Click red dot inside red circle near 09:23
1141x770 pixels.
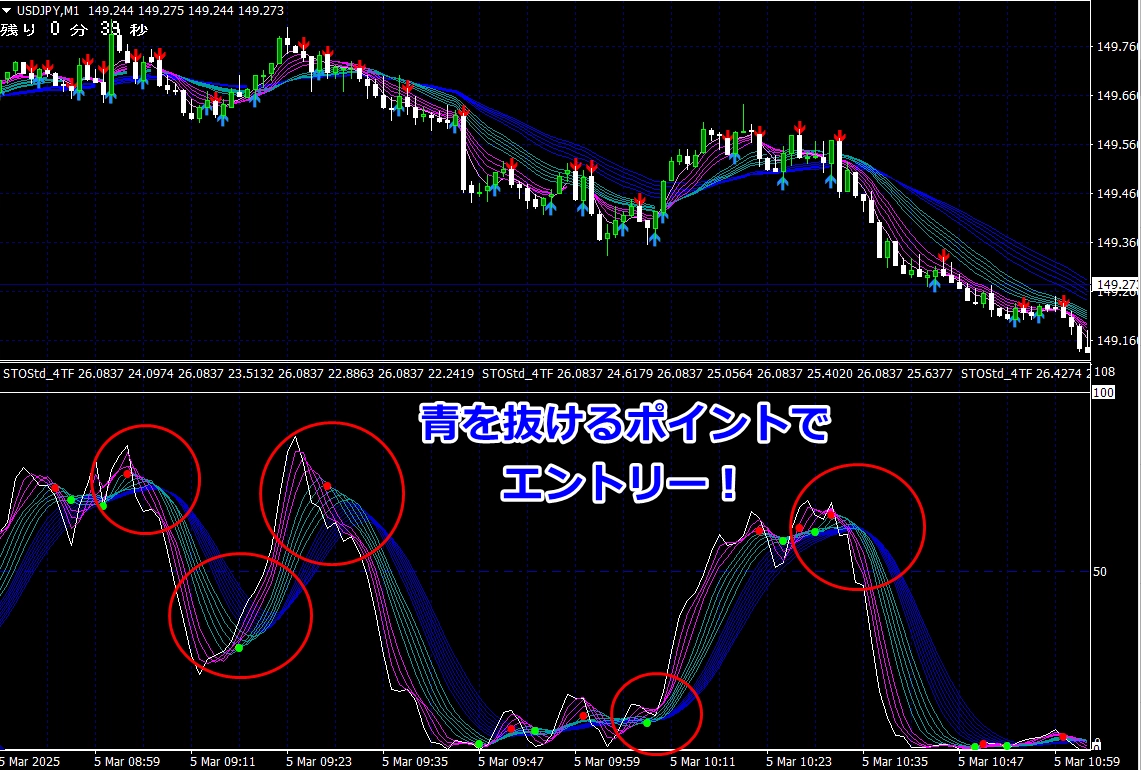[x=327, y=486]
